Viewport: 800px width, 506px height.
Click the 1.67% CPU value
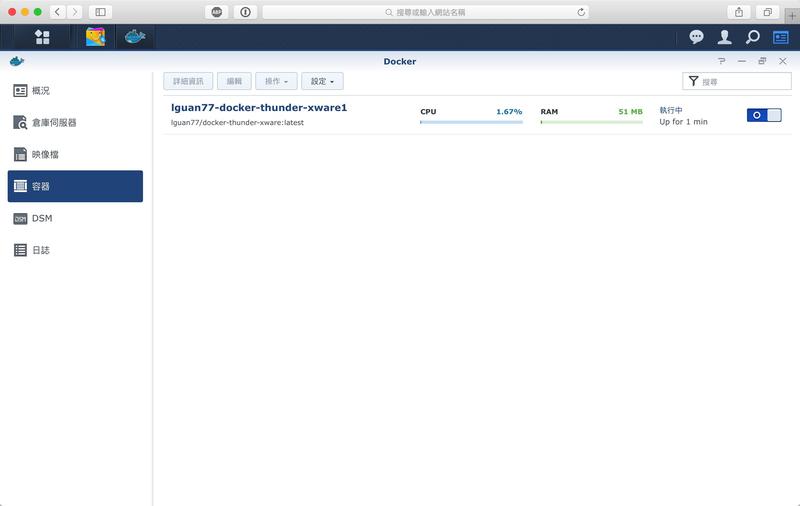point(509,112)
